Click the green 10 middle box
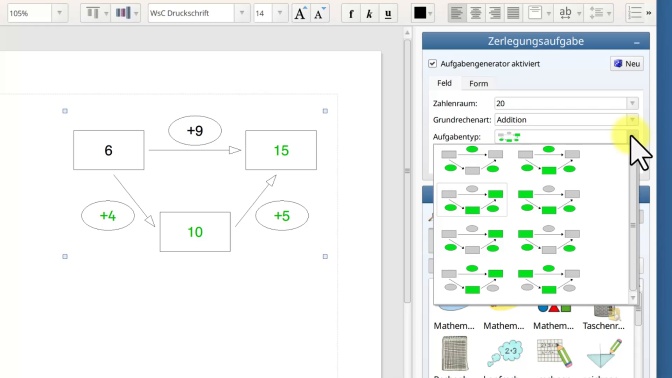The width and height of the screenshot is (672, 378). (195, 232)
